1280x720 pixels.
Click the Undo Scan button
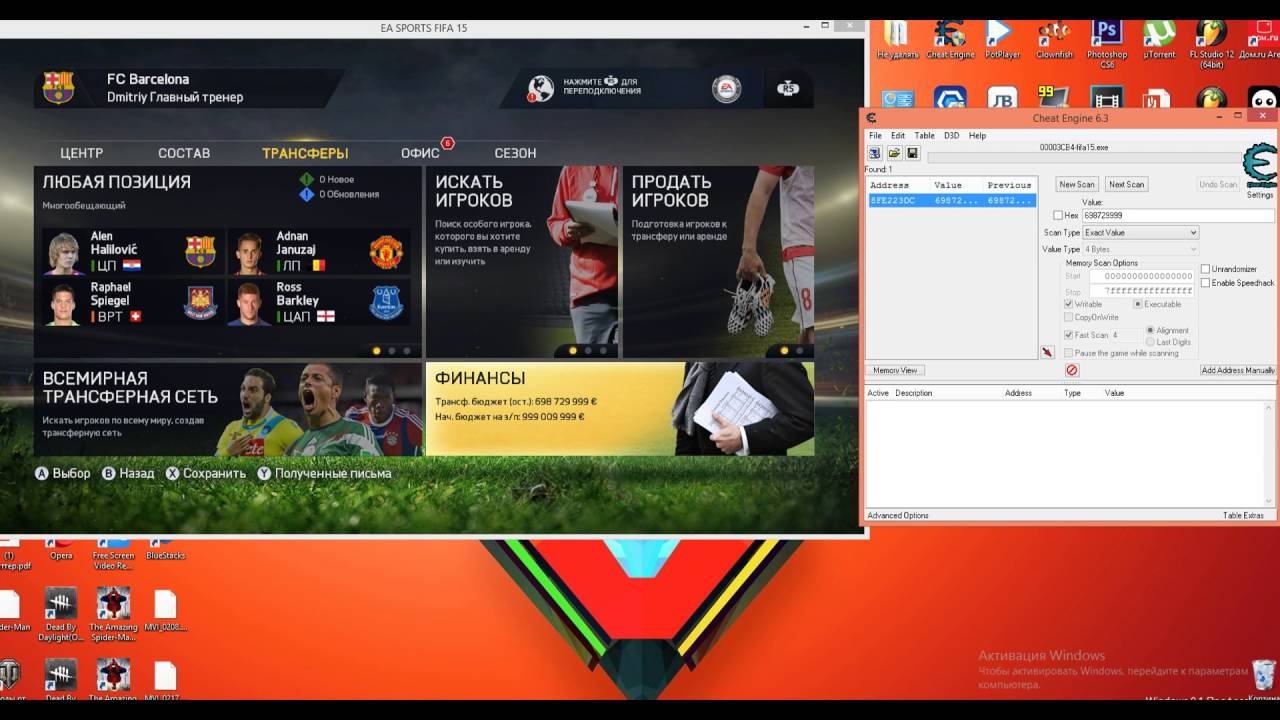click(x=1218, y=184)
